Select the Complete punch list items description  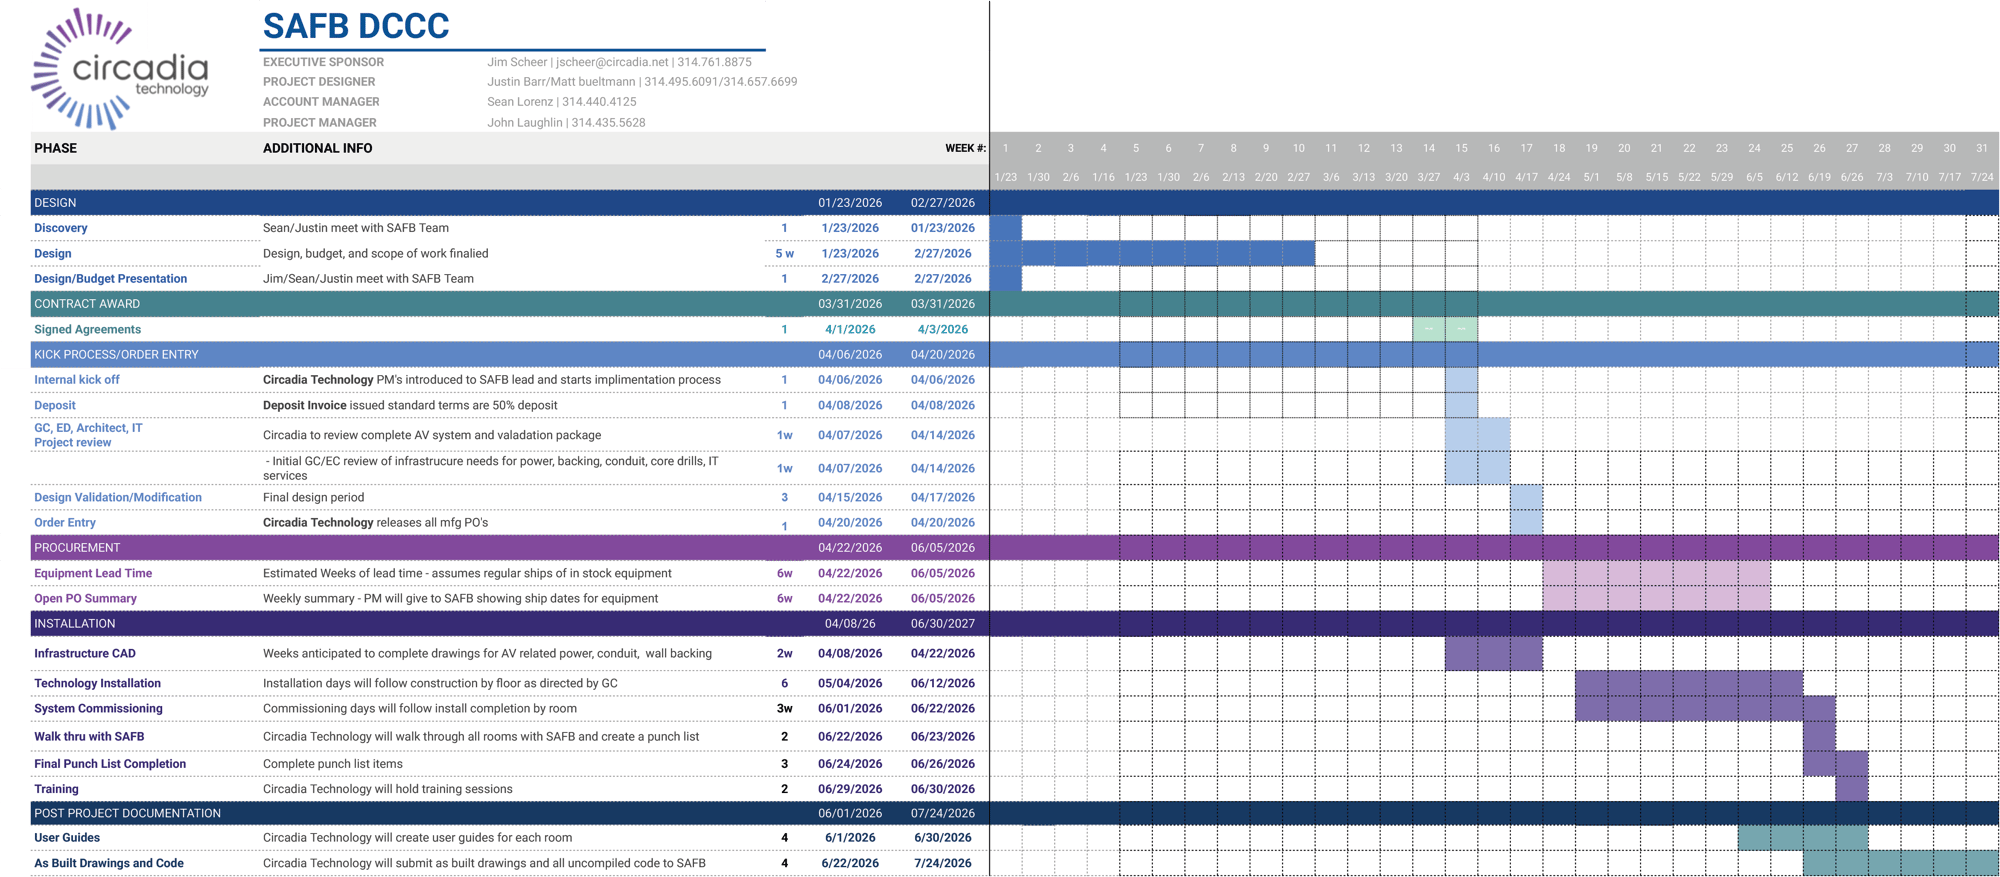333,764
